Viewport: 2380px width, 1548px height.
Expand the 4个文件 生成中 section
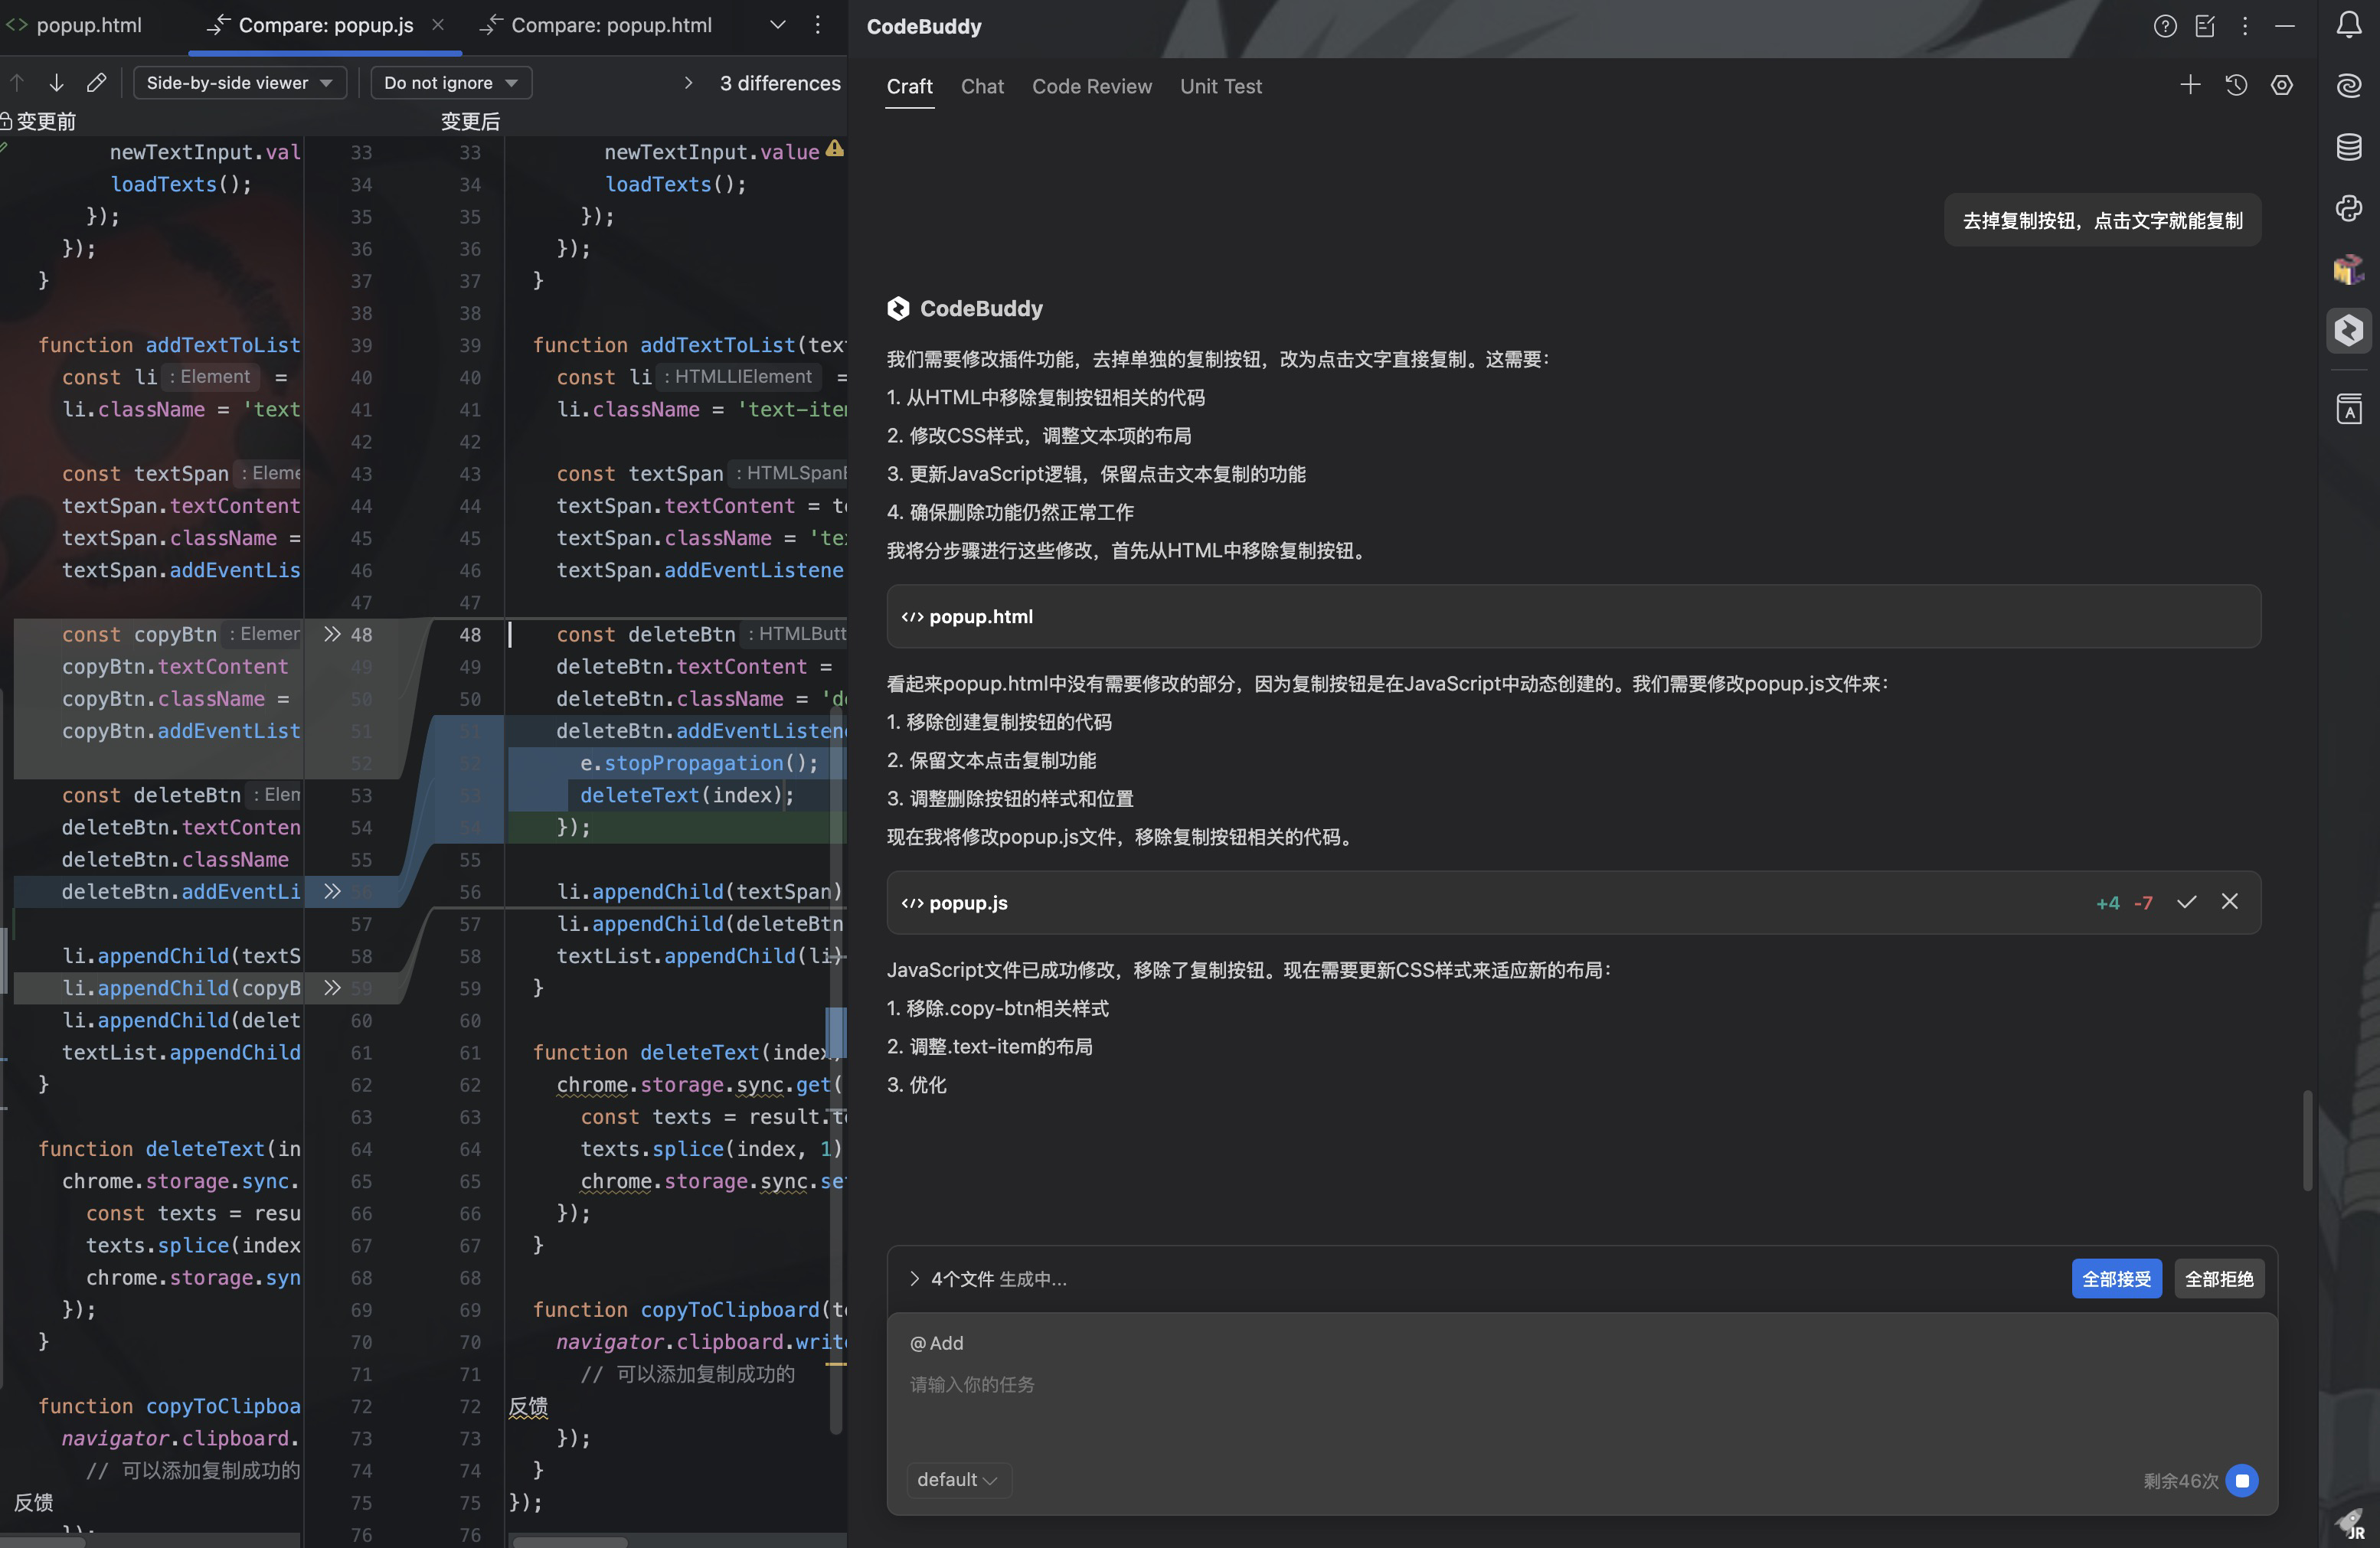[x=914, y=1279]
